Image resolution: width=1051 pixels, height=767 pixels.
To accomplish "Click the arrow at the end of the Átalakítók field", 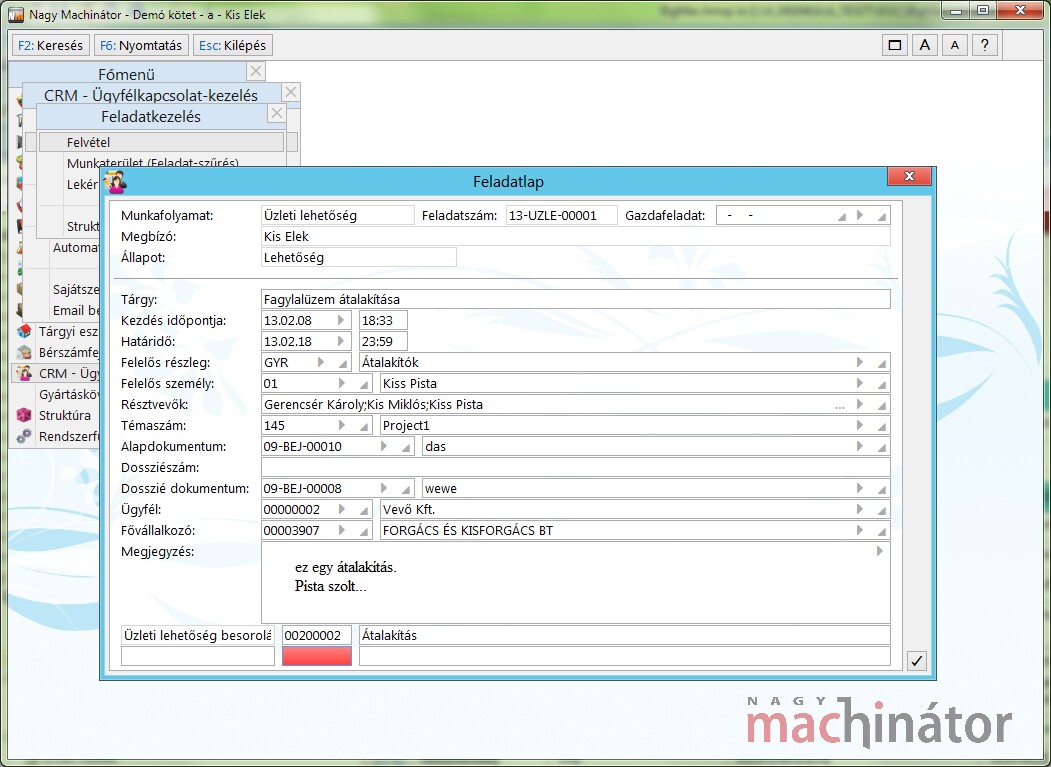I will [860, 362].
